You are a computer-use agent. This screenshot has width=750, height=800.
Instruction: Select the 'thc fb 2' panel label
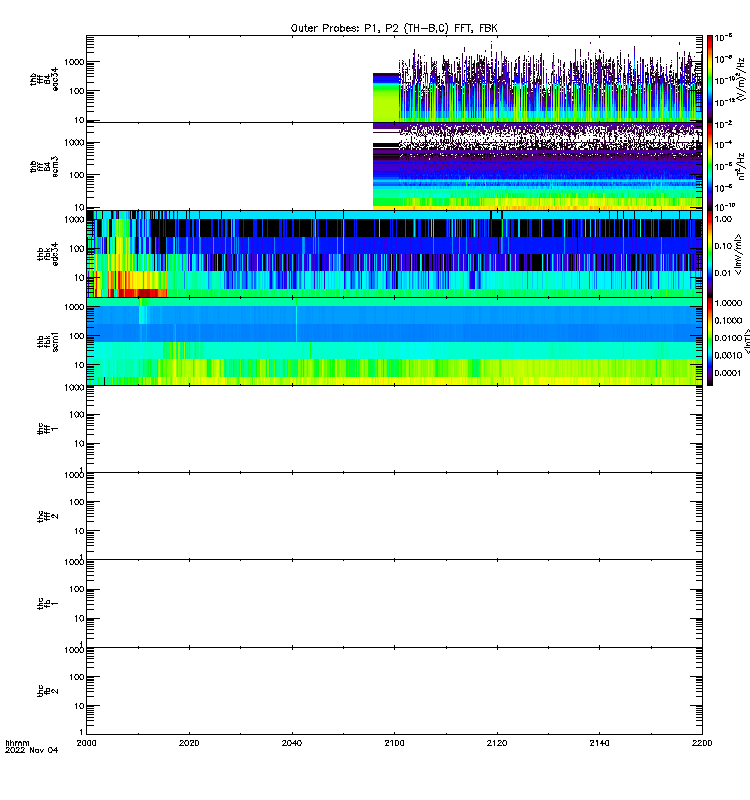[48, 691]
